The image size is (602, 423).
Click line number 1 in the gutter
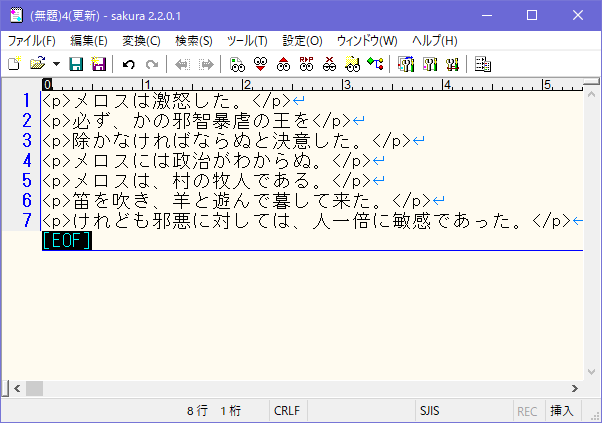(26, 101)
